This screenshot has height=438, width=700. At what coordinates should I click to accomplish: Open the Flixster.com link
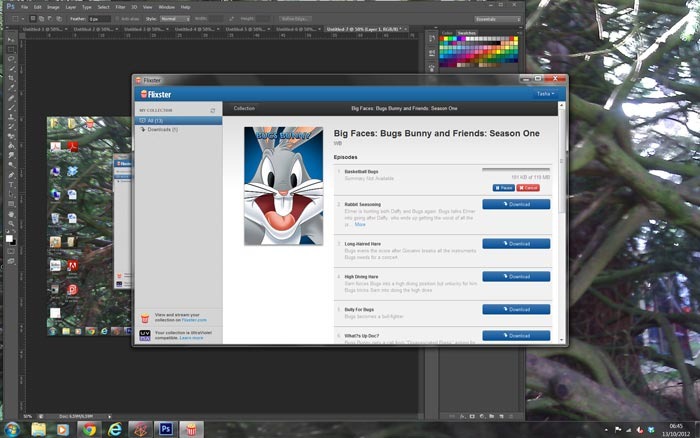(194, 320)
